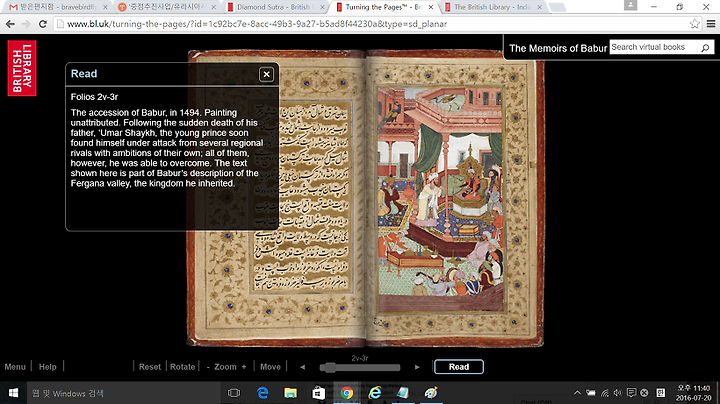Open Task View on taskbar
This screenshot has width=720, height=404.
point(234,393)
